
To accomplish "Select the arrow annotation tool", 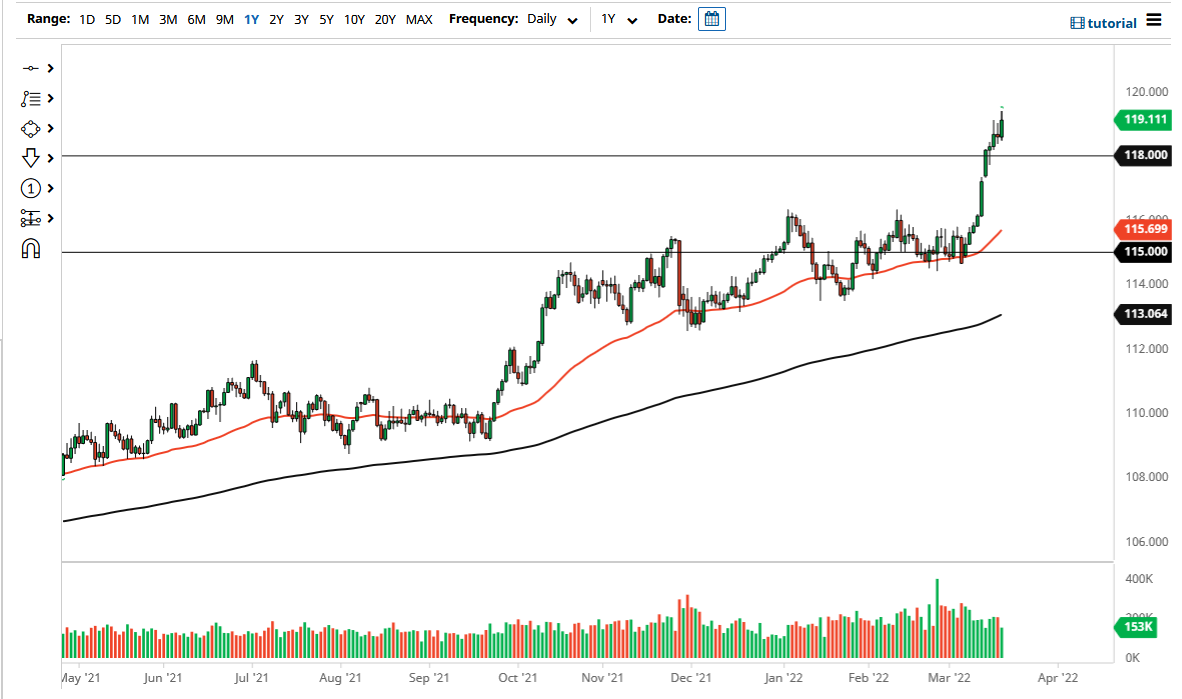I will (31, 158).
